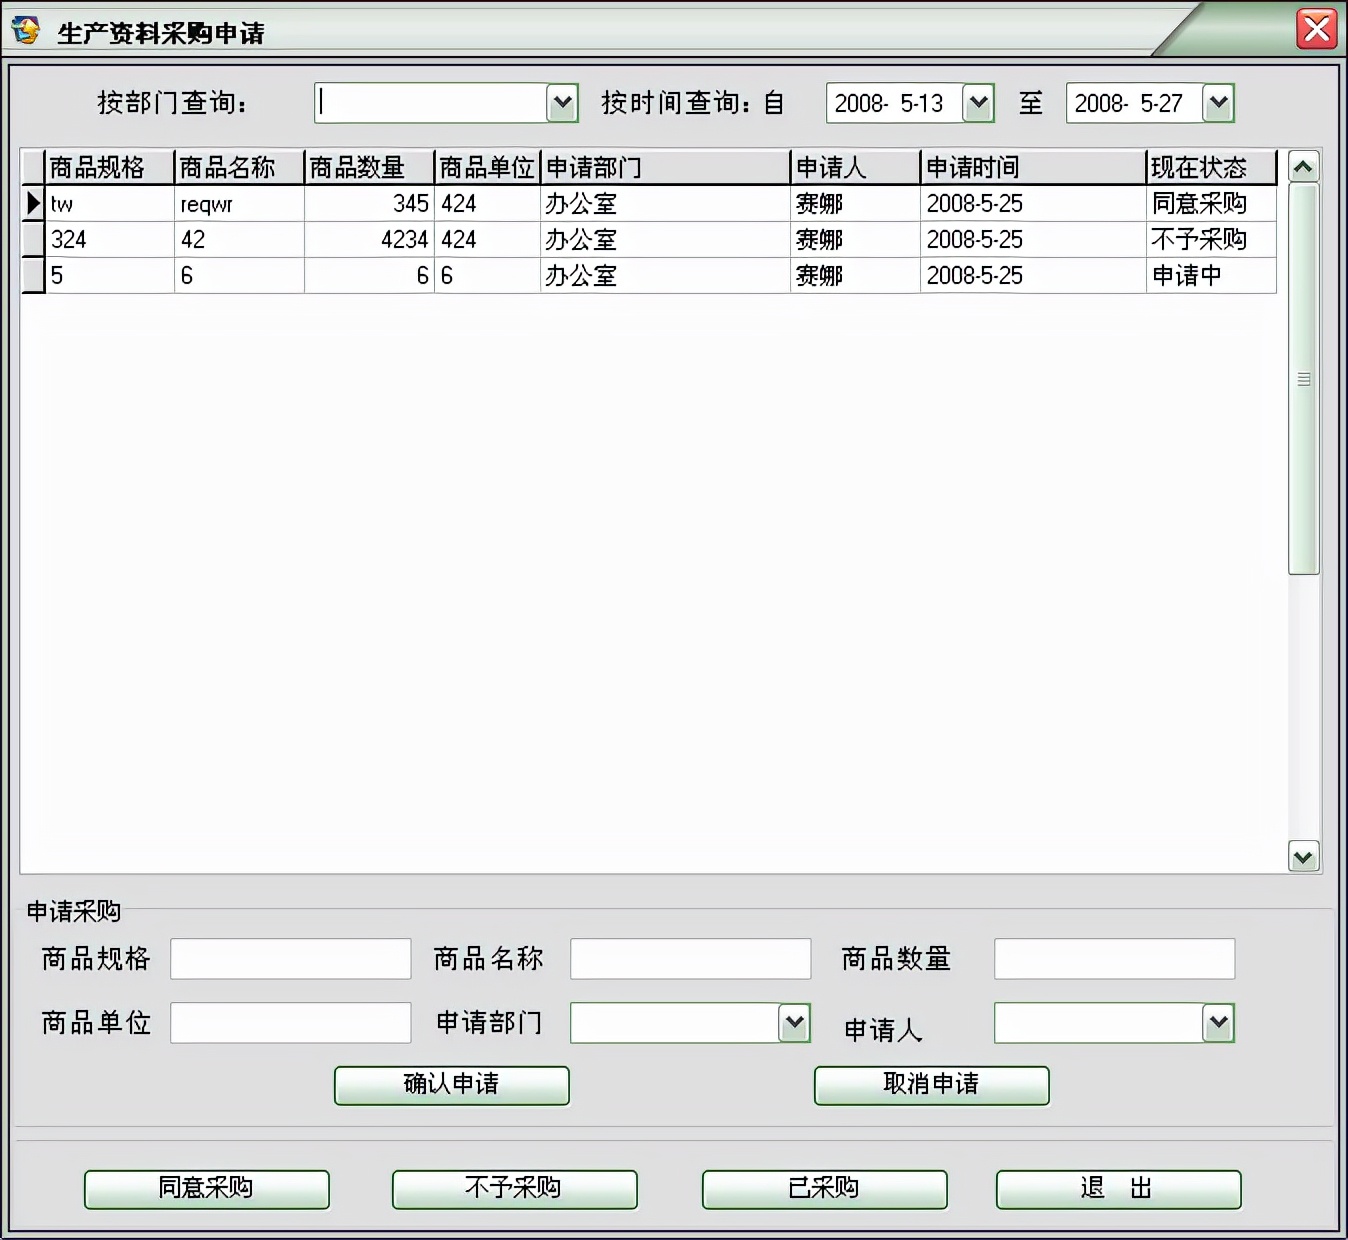Click the 商品名称 product name input field

point(688,958)
